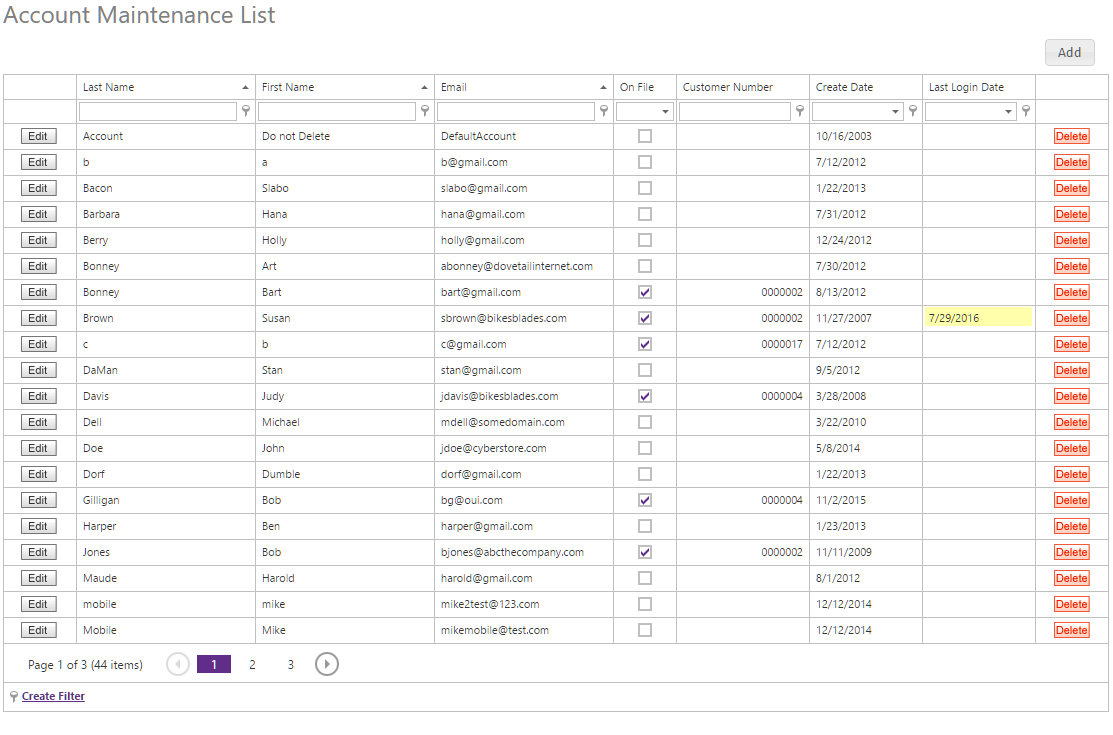This screenshot has width=1113, height=735.
Task: Click the Customer Number filter icon
Action: click(x=799, y=111)
